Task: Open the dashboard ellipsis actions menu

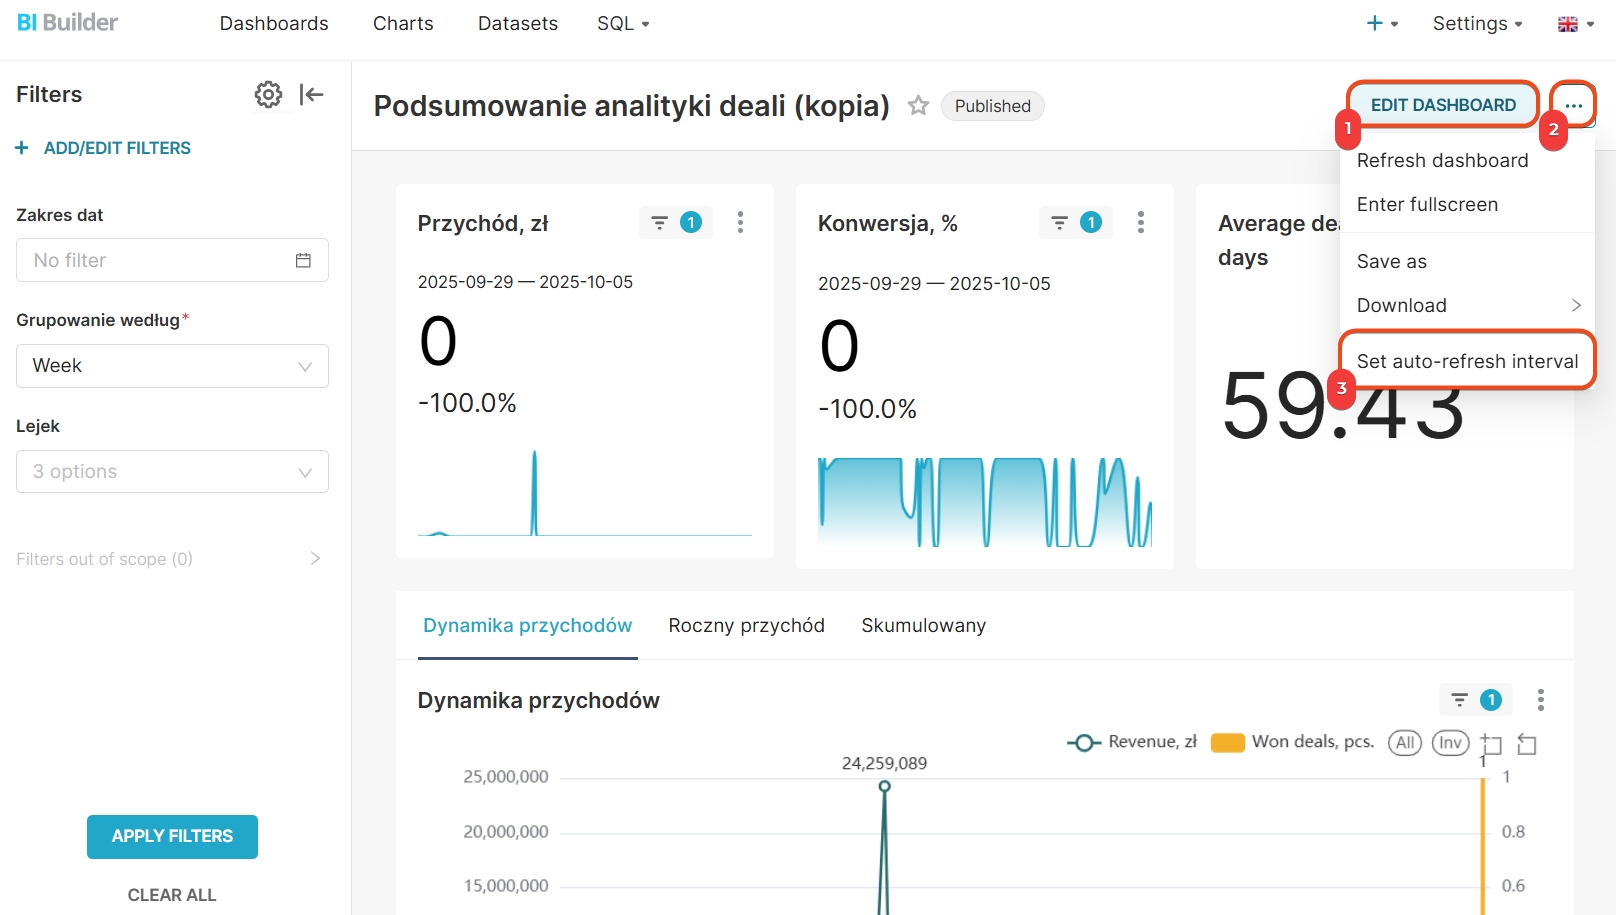Action: coord(1573,105)
